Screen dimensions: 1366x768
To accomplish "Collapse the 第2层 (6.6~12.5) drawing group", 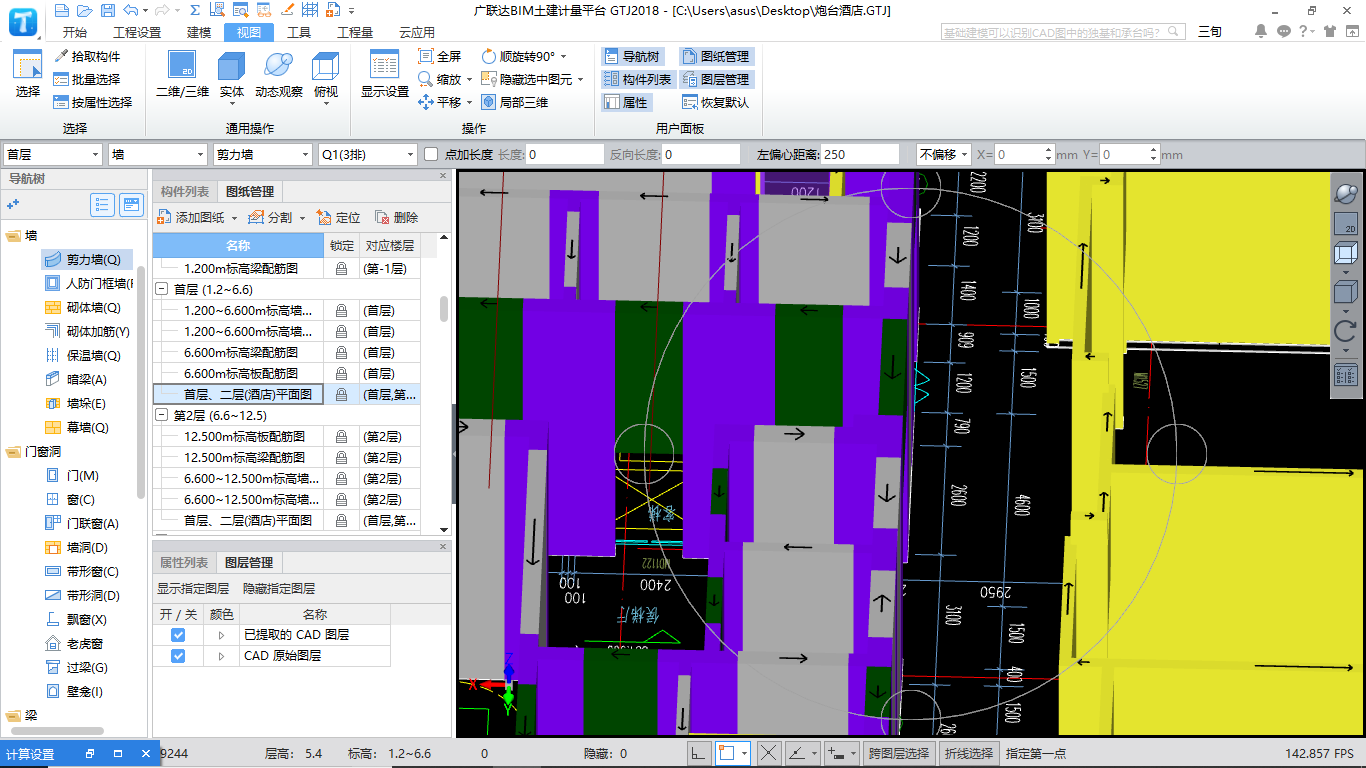I will pos(161,415).
